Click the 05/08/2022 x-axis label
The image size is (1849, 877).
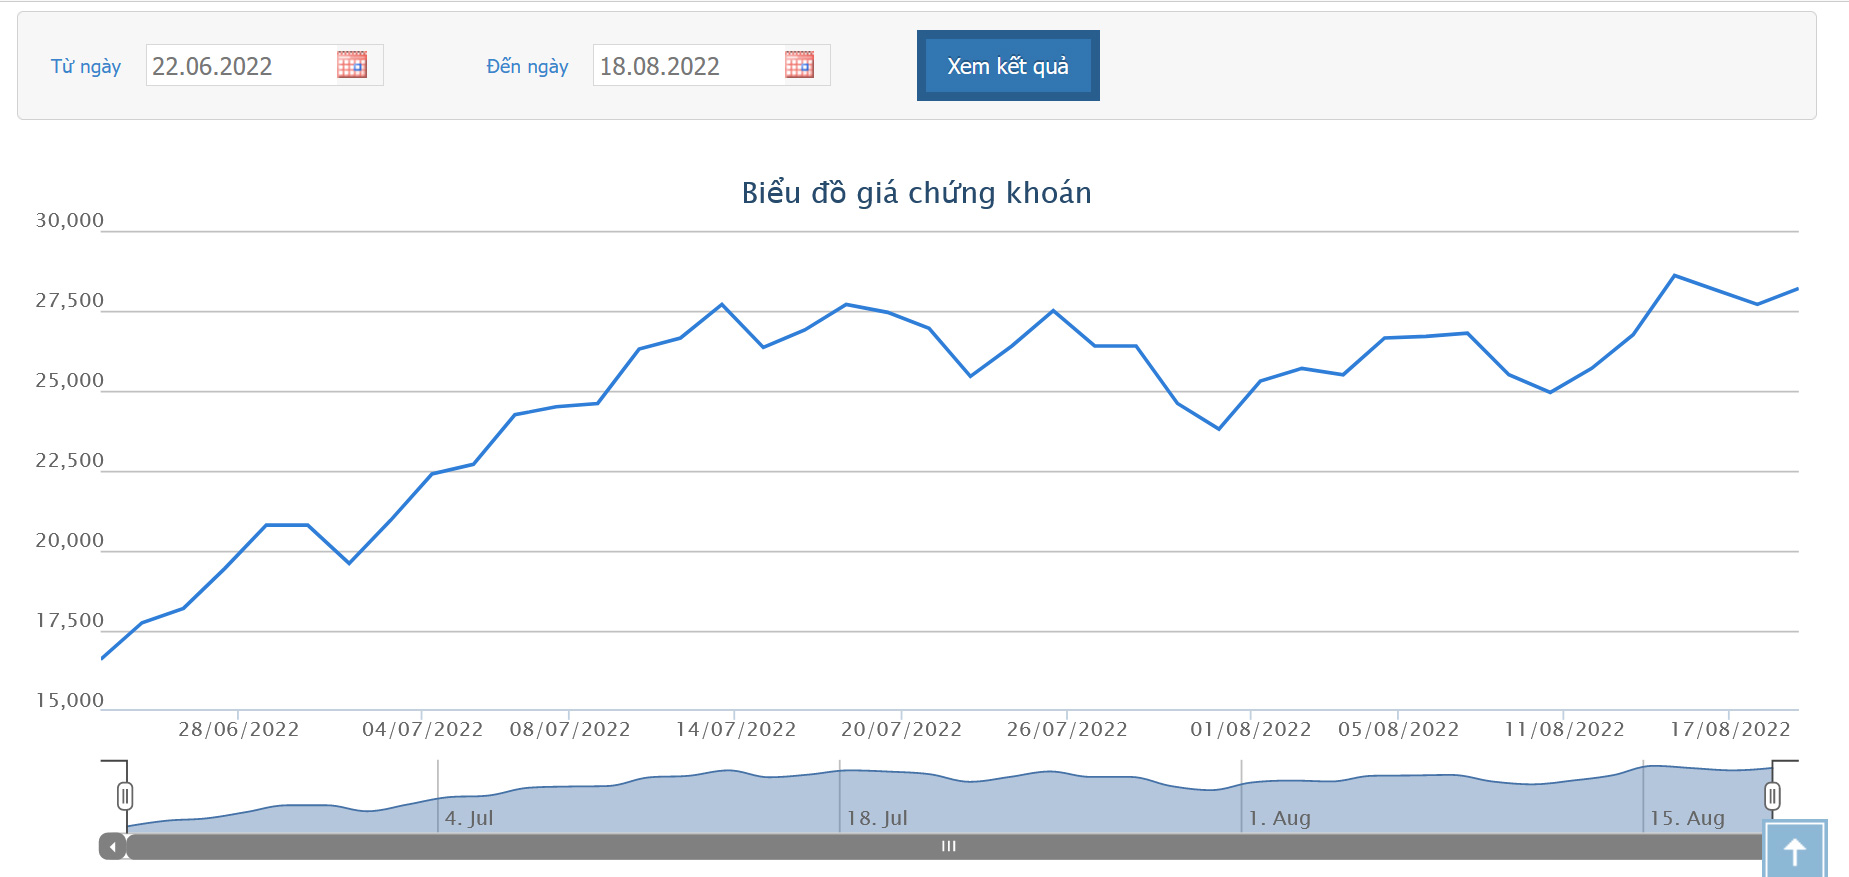click(x=1398, y=729)
